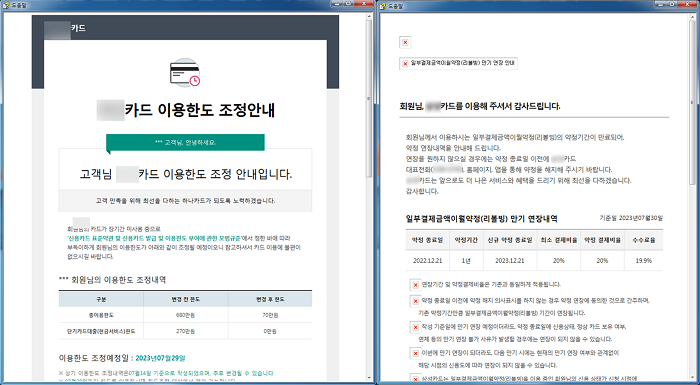Click the green date 2023년07월29일

tap(160, 358)
